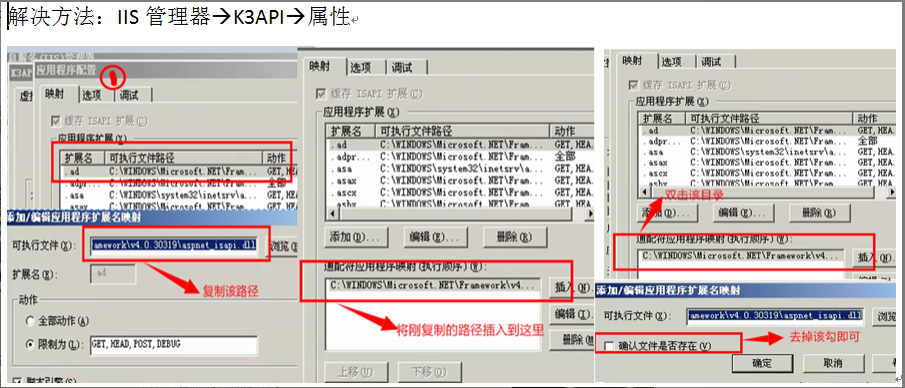The width and height of the screenshot is (905, 388).
Task: Click lower 删除 wildcard button in middle screenshot
Action: [571, 341]
